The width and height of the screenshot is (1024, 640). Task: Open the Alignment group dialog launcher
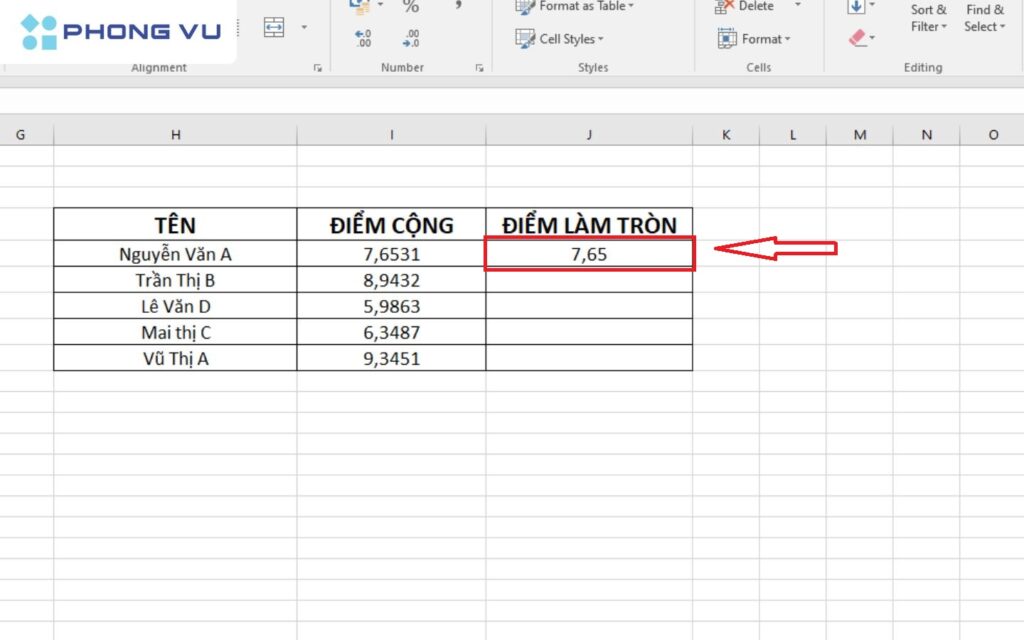coord(317,66)
